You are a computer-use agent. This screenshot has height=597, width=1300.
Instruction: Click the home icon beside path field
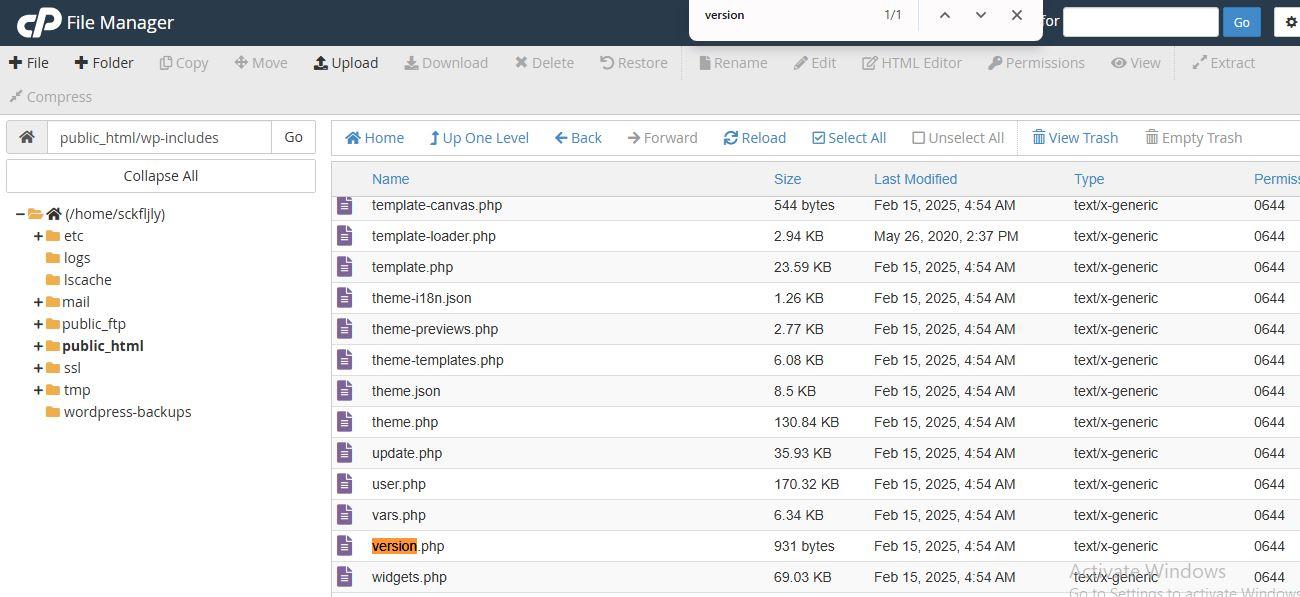point(27,137)
